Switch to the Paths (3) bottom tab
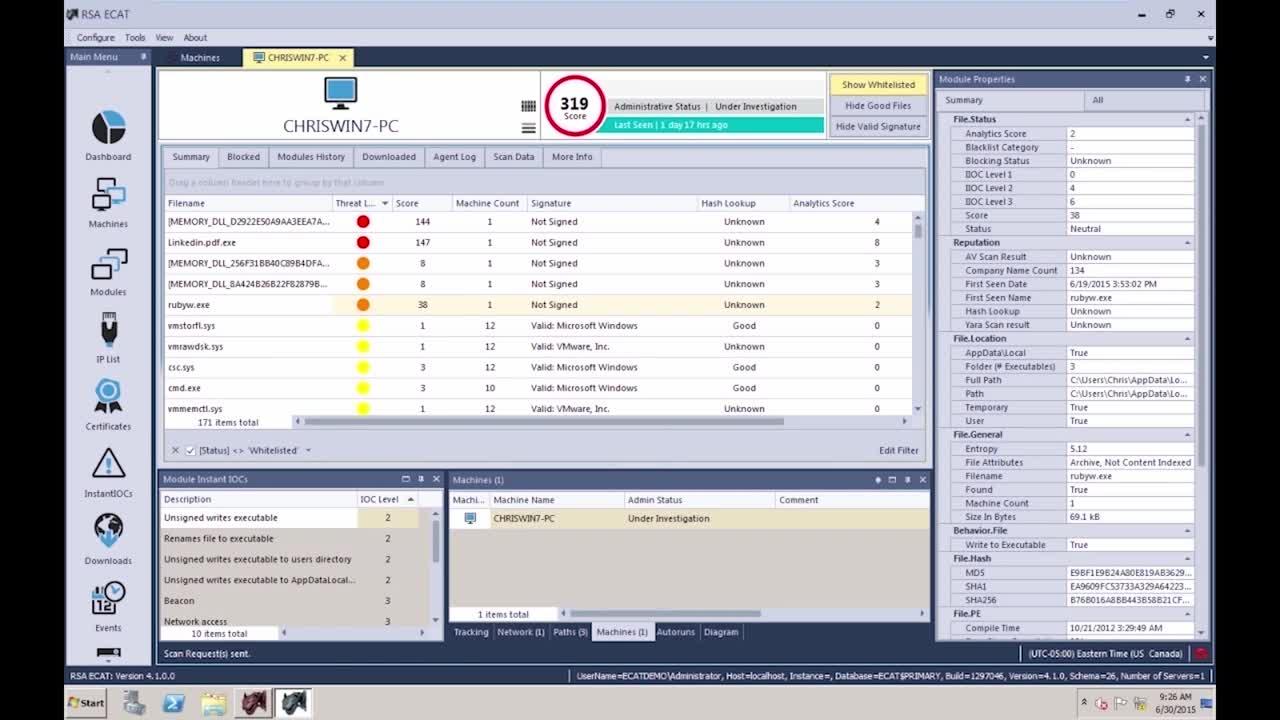The height and width of the screenshot is (720, 1280). pos(570,632)
